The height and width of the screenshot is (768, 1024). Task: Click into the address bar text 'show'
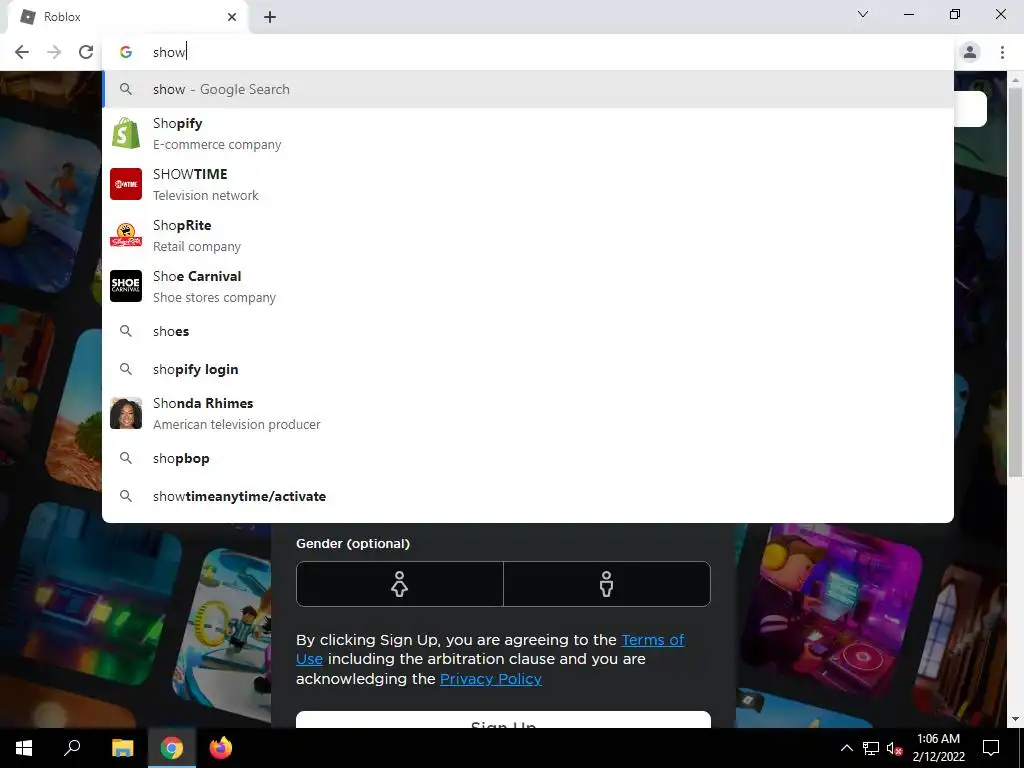pyautogui.click(x=169, y=52)
